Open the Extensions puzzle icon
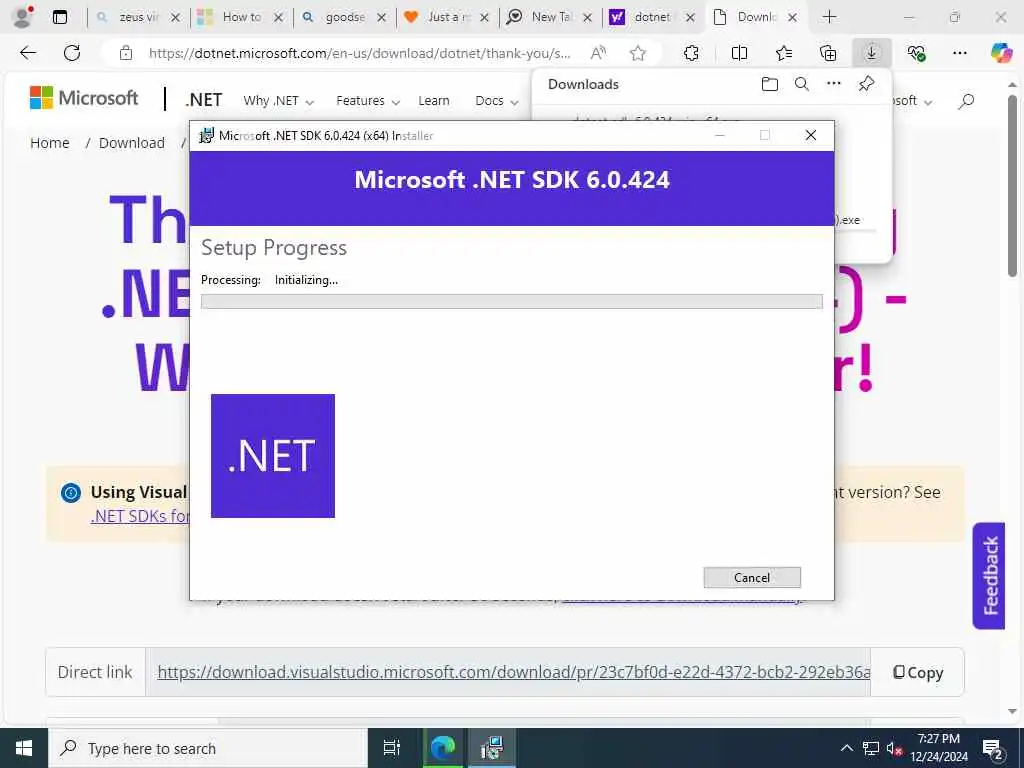This screenshot has width=1024, height=768. [692, 53]
